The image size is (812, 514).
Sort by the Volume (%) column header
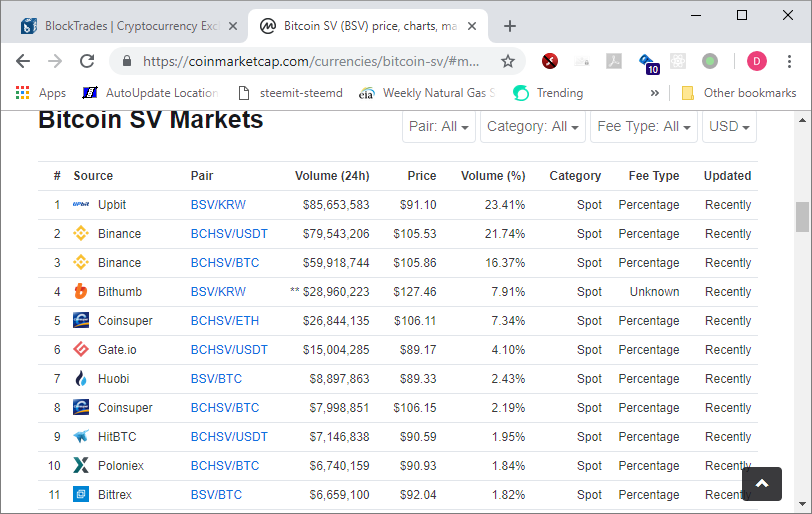pyautogui.click(x=493, y=176)
